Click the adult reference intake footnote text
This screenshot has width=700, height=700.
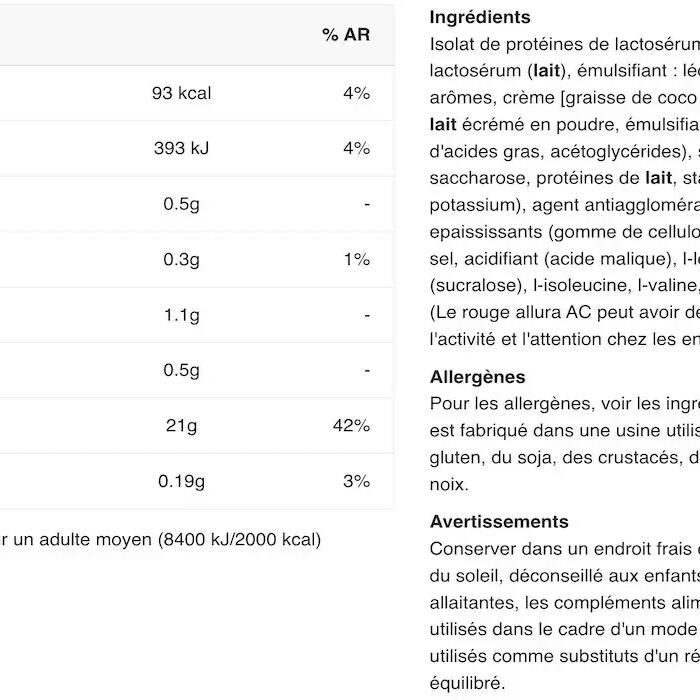tap(161, 540)
